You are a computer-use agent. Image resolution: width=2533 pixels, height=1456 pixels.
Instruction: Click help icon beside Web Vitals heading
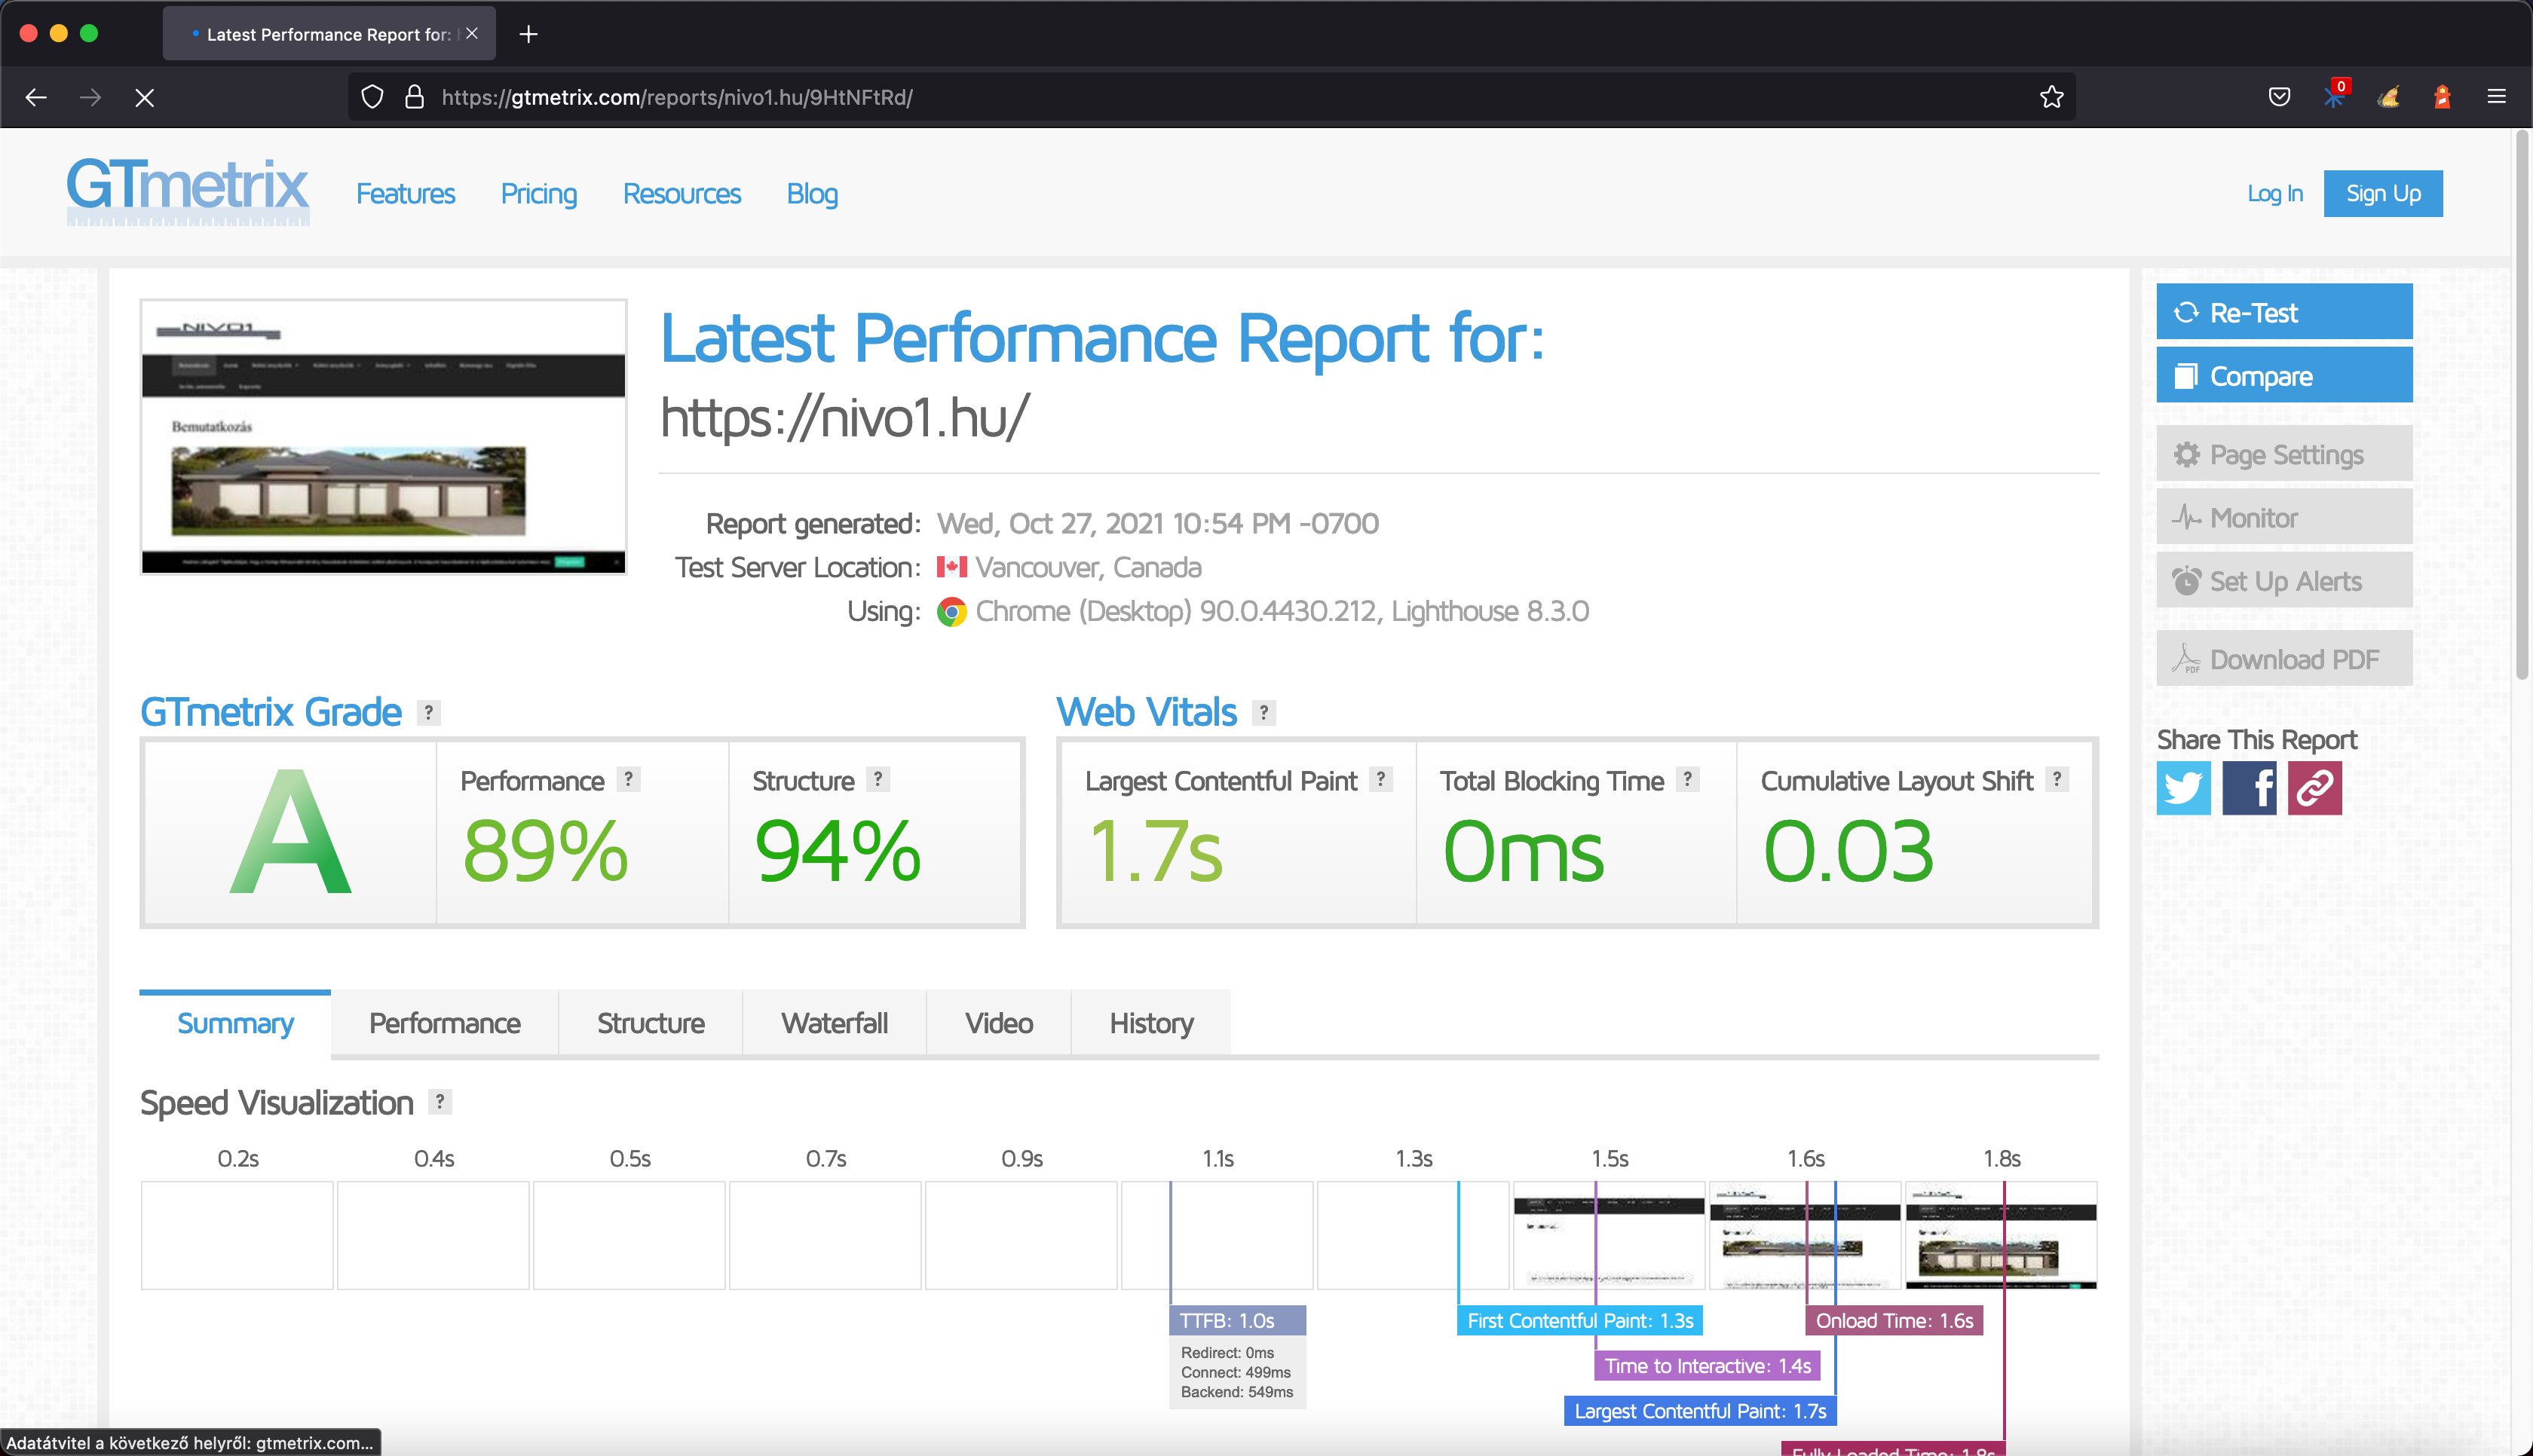pyautogui.click(x=1264, y=712)
